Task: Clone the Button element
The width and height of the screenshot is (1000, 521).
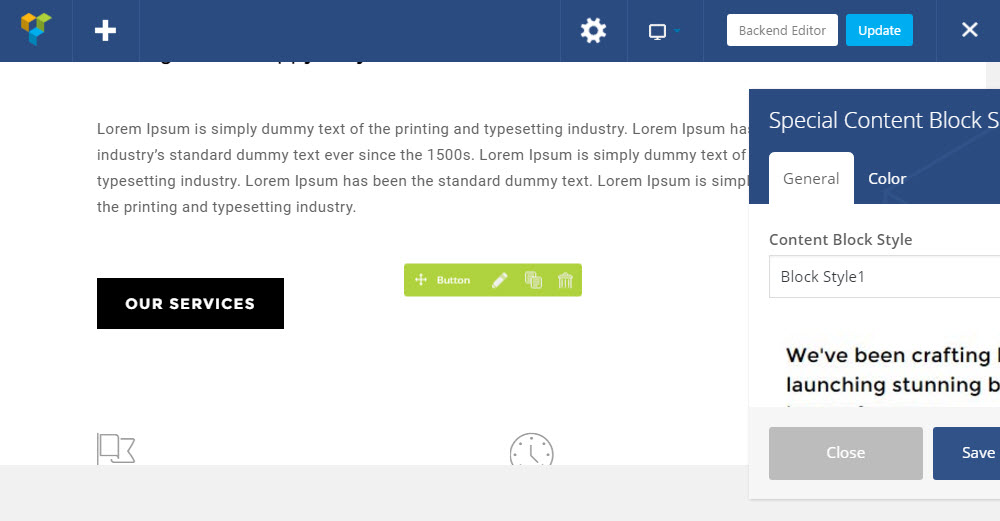Action: (x=533, y=280)
